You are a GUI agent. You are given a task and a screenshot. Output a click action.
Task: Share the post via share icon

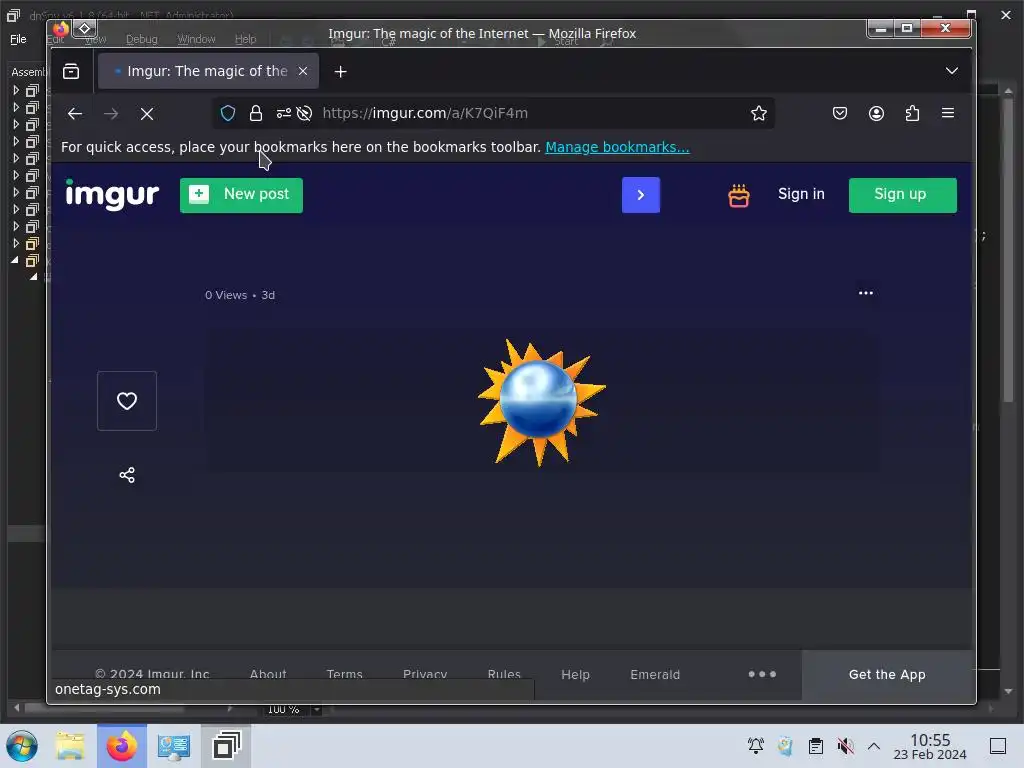pos(127,475)
